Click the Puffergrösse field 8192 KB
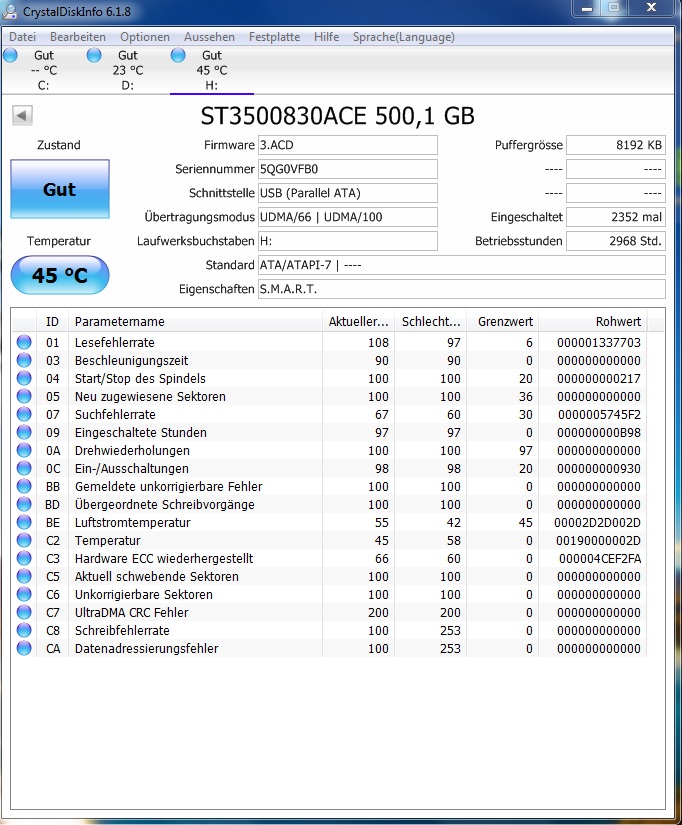This screenshot has height=825, width=682. pos(616,145)
